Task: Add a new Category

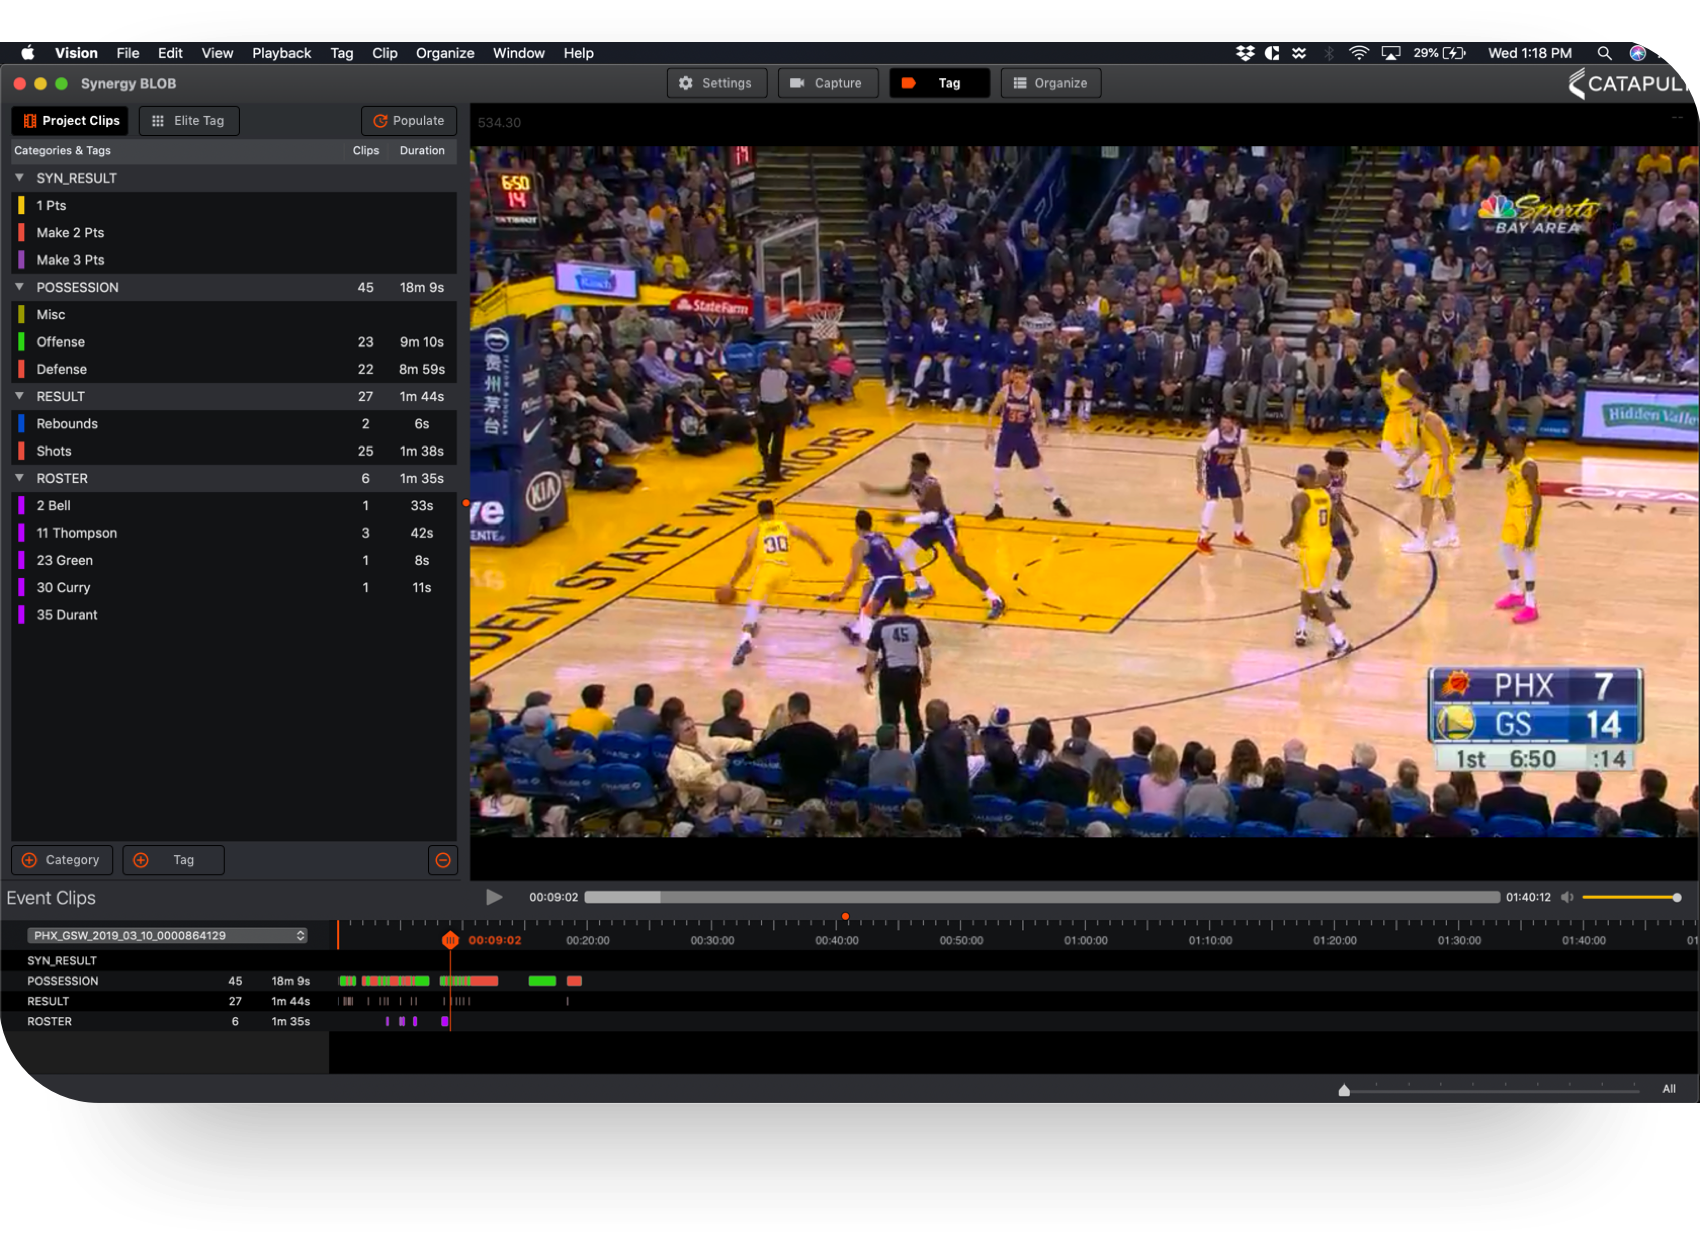Action: click(x=61, y=860)
